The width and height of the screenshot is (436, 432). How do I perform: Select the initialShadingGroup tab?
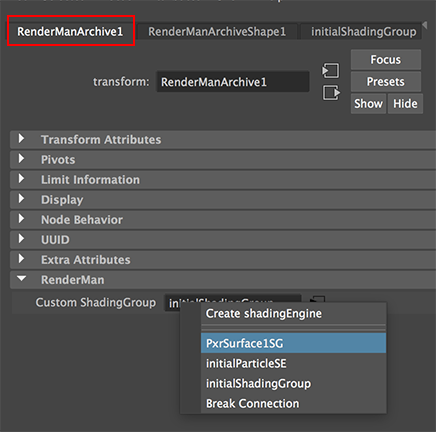[x=361, y=32]
